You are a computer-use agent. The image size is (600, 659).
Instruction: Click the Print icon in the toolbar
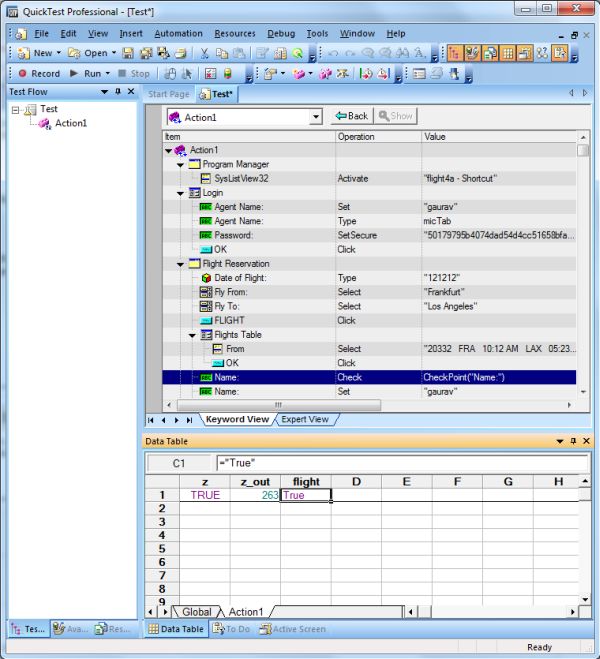[x=181, y=53]
